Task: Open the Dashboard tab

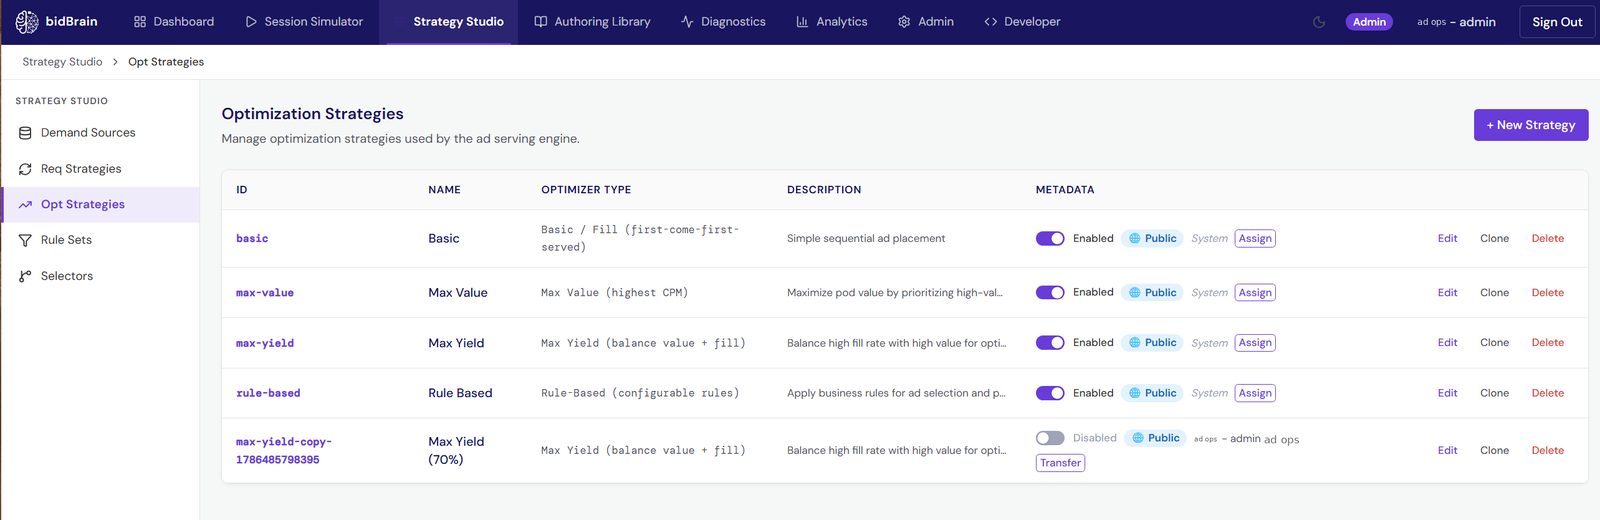Action: (x=174, y=22)
